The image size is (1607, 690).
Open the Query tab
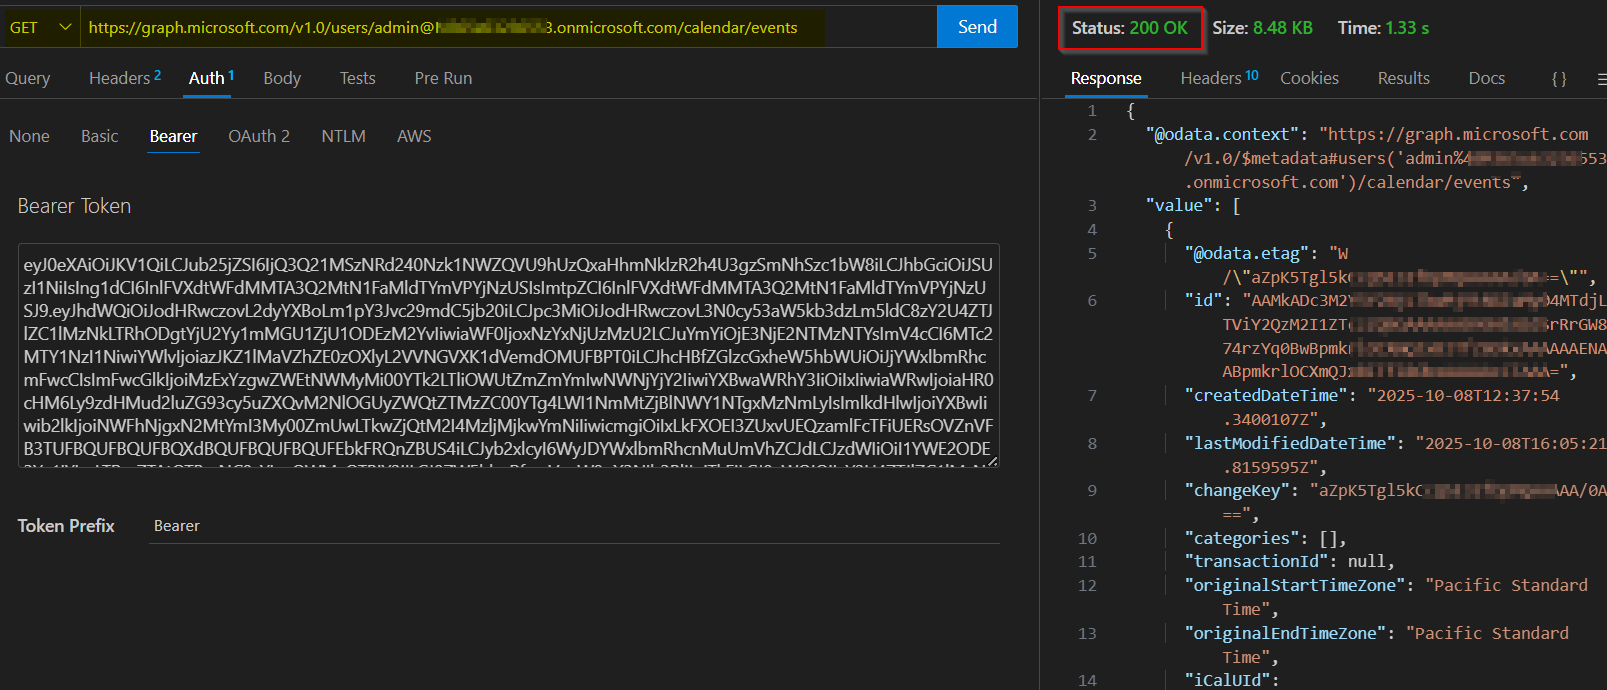click(28, 78)
